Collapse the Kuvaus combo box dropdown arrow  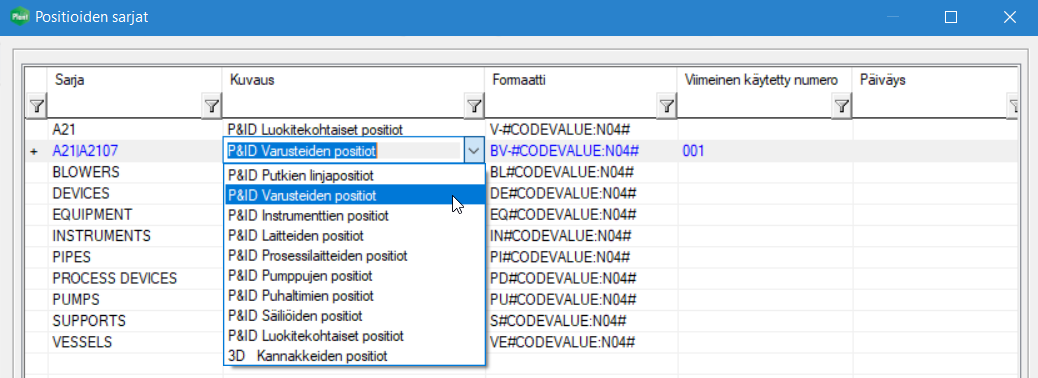pos(473,151)
